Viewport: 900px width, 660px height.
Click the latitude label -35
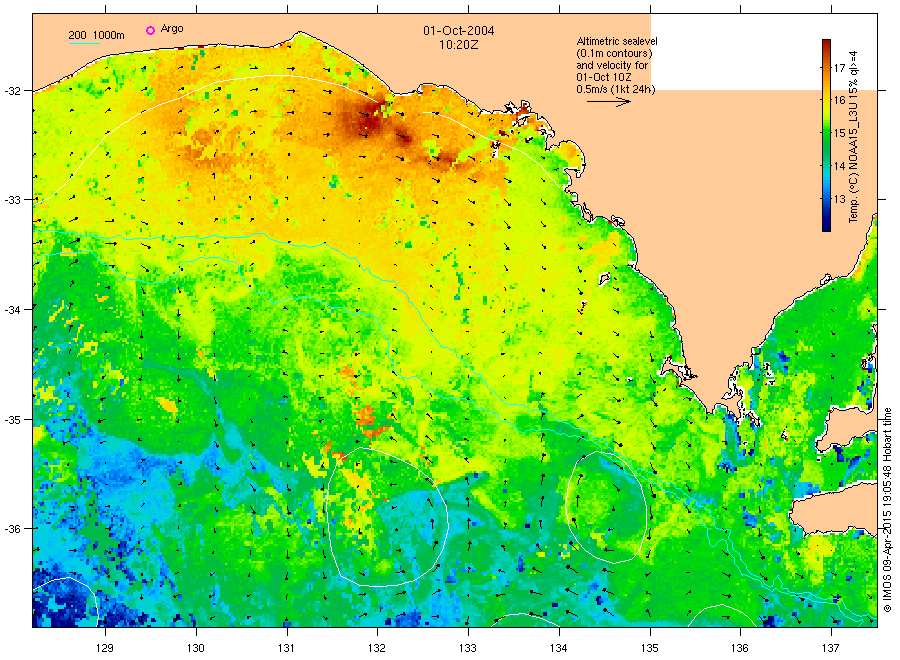(x=13, y=419)
